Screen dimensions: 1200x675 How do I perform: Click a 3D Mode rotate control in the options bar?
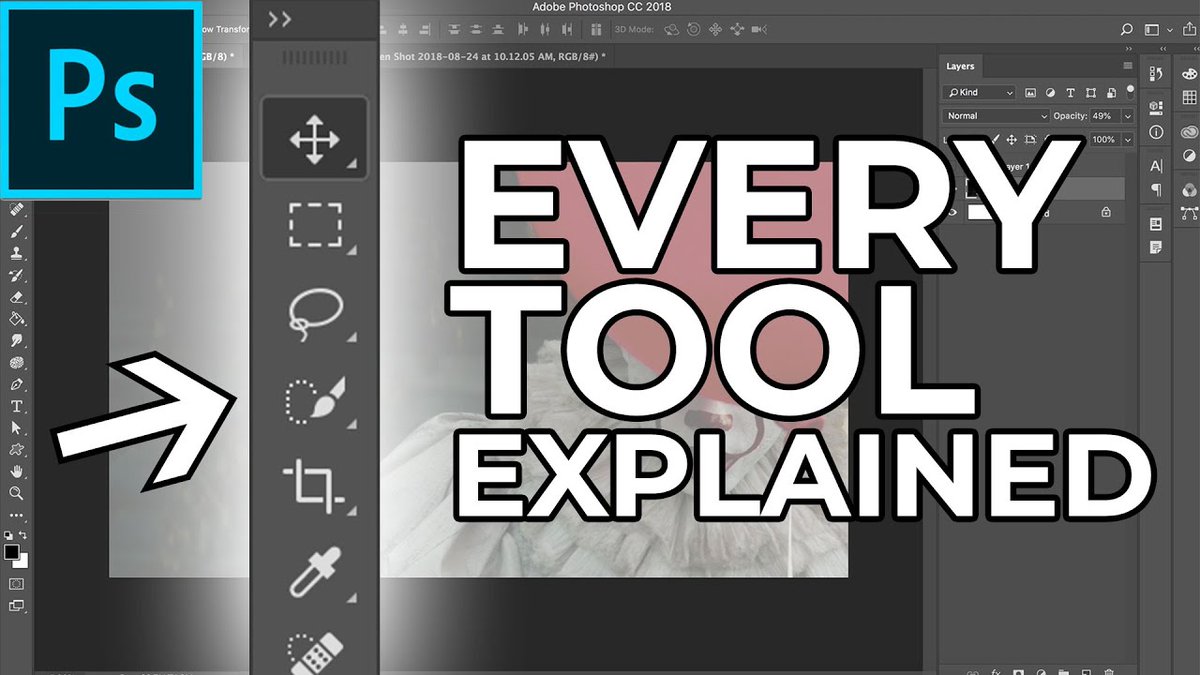click(672, 29)
